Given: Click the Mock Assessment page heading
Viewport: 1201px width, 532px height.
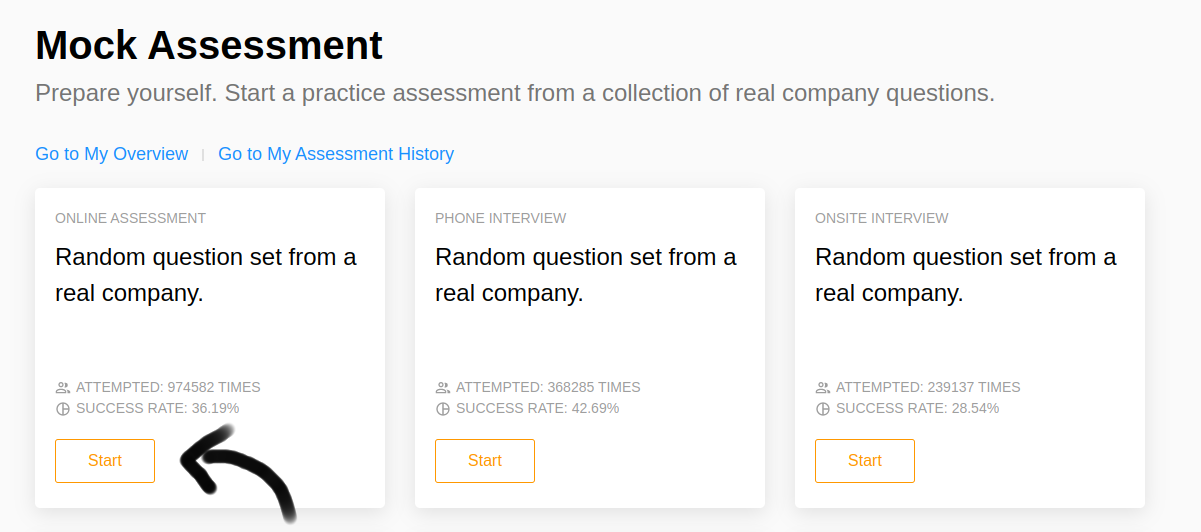Looking at the screenshot, I should [x=209, y=46].
